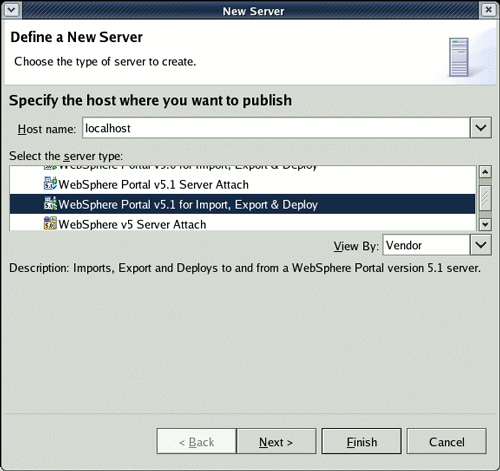Click the server type list scrollbar thumb
This screenshot has height=471, width=500.
[485, 198]
